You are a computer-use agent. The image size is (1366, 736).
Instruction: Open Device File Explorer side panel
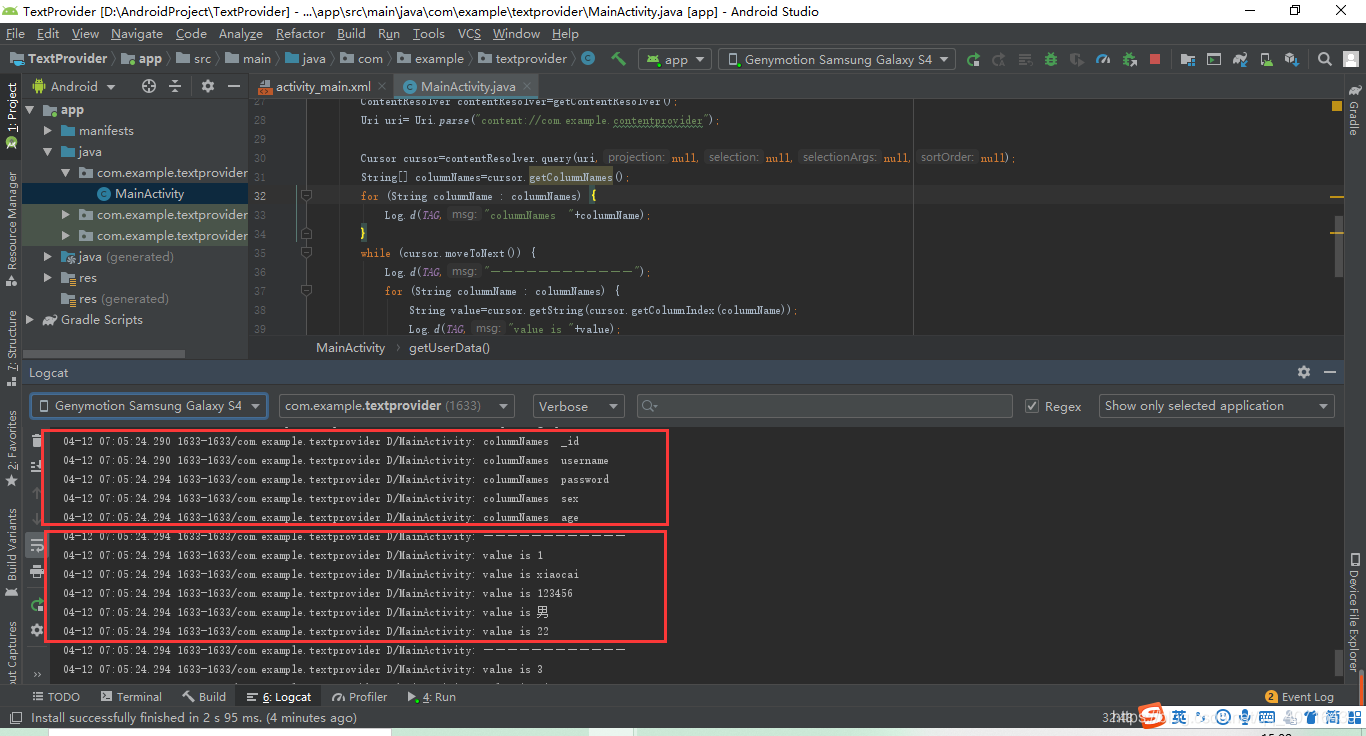(1354, 611)
